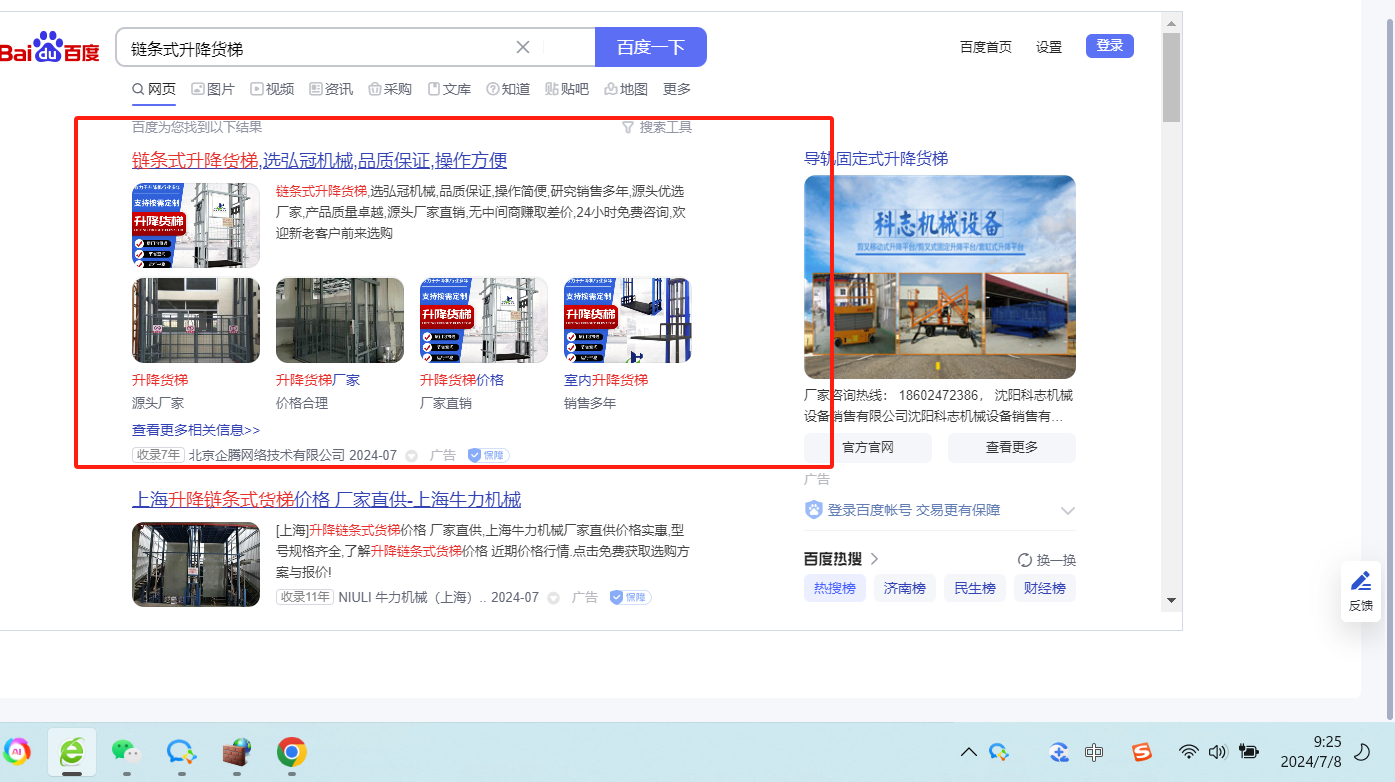Viewport: 1395px width, 782px height.
Task: Open the image above 源头厂家
Action: [196, 320]
